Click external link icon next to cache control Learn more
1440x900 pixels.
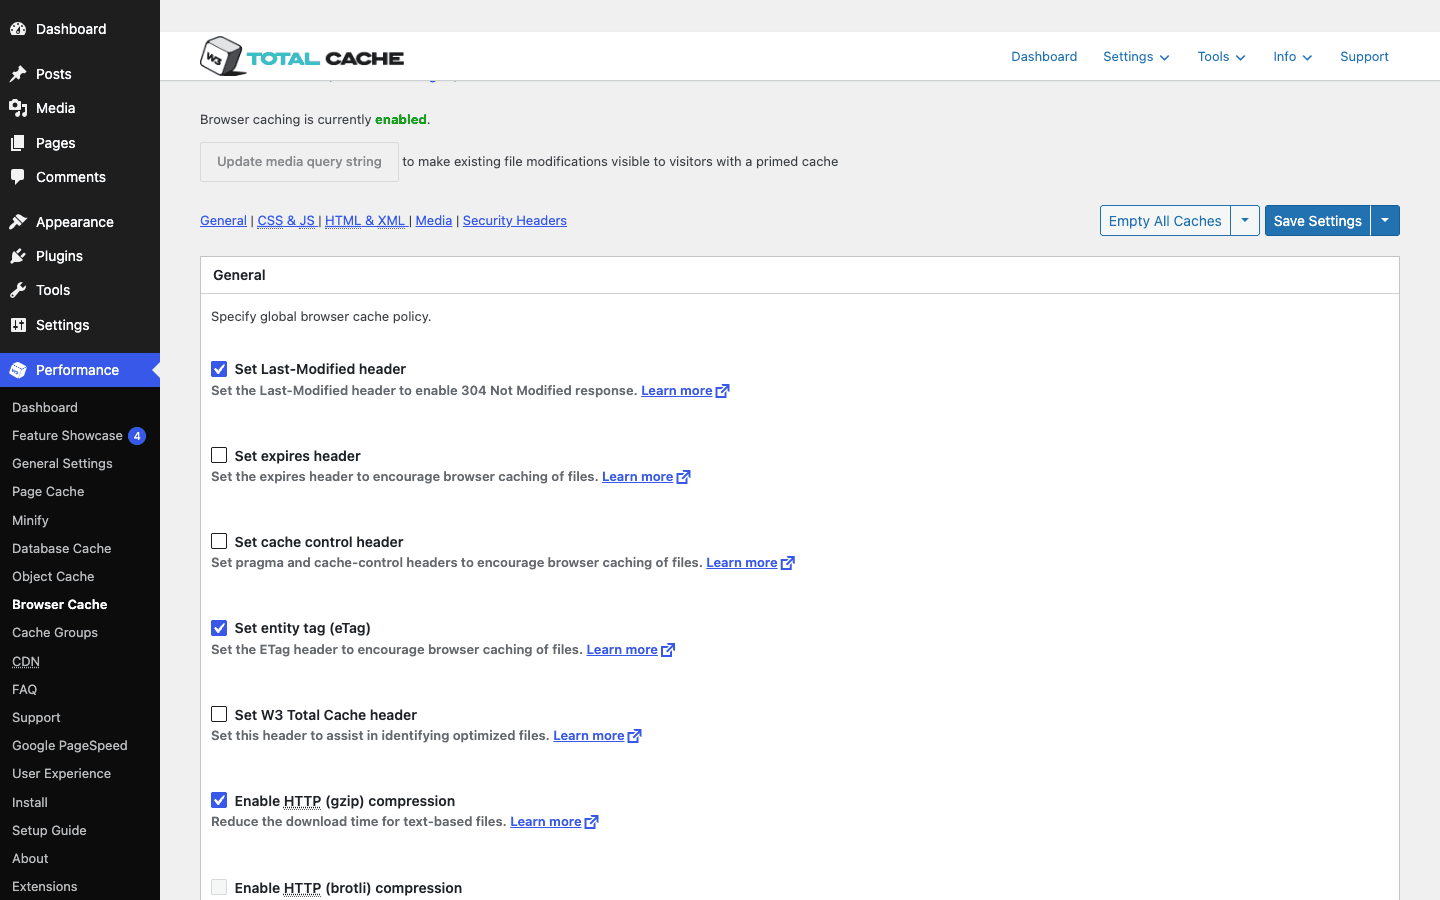(788, 563)
